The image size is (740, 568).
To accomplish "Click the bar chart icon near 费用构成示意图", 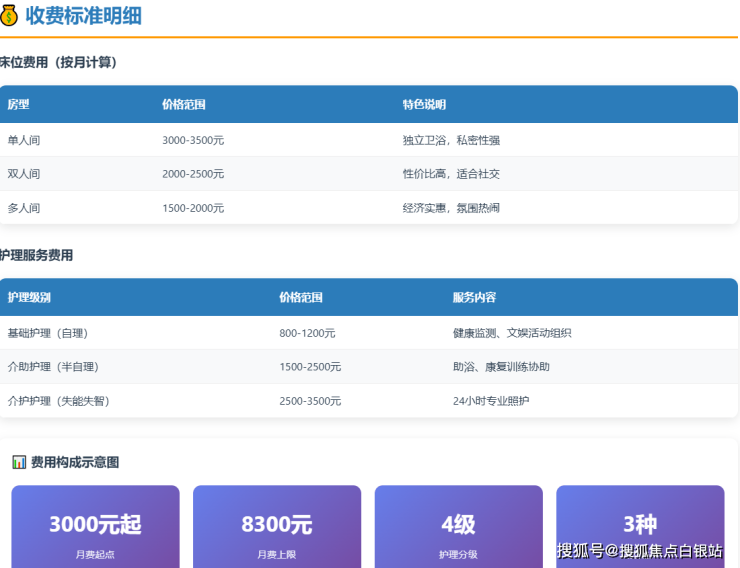I will click(x=19, y=462).
